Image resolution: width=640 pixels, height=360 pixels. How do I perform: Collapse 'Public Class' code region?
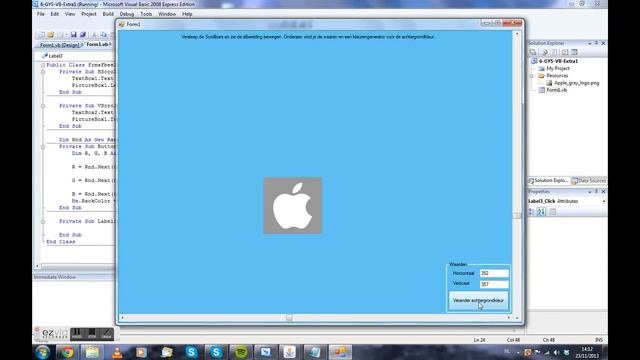click(x=43, y=65)
